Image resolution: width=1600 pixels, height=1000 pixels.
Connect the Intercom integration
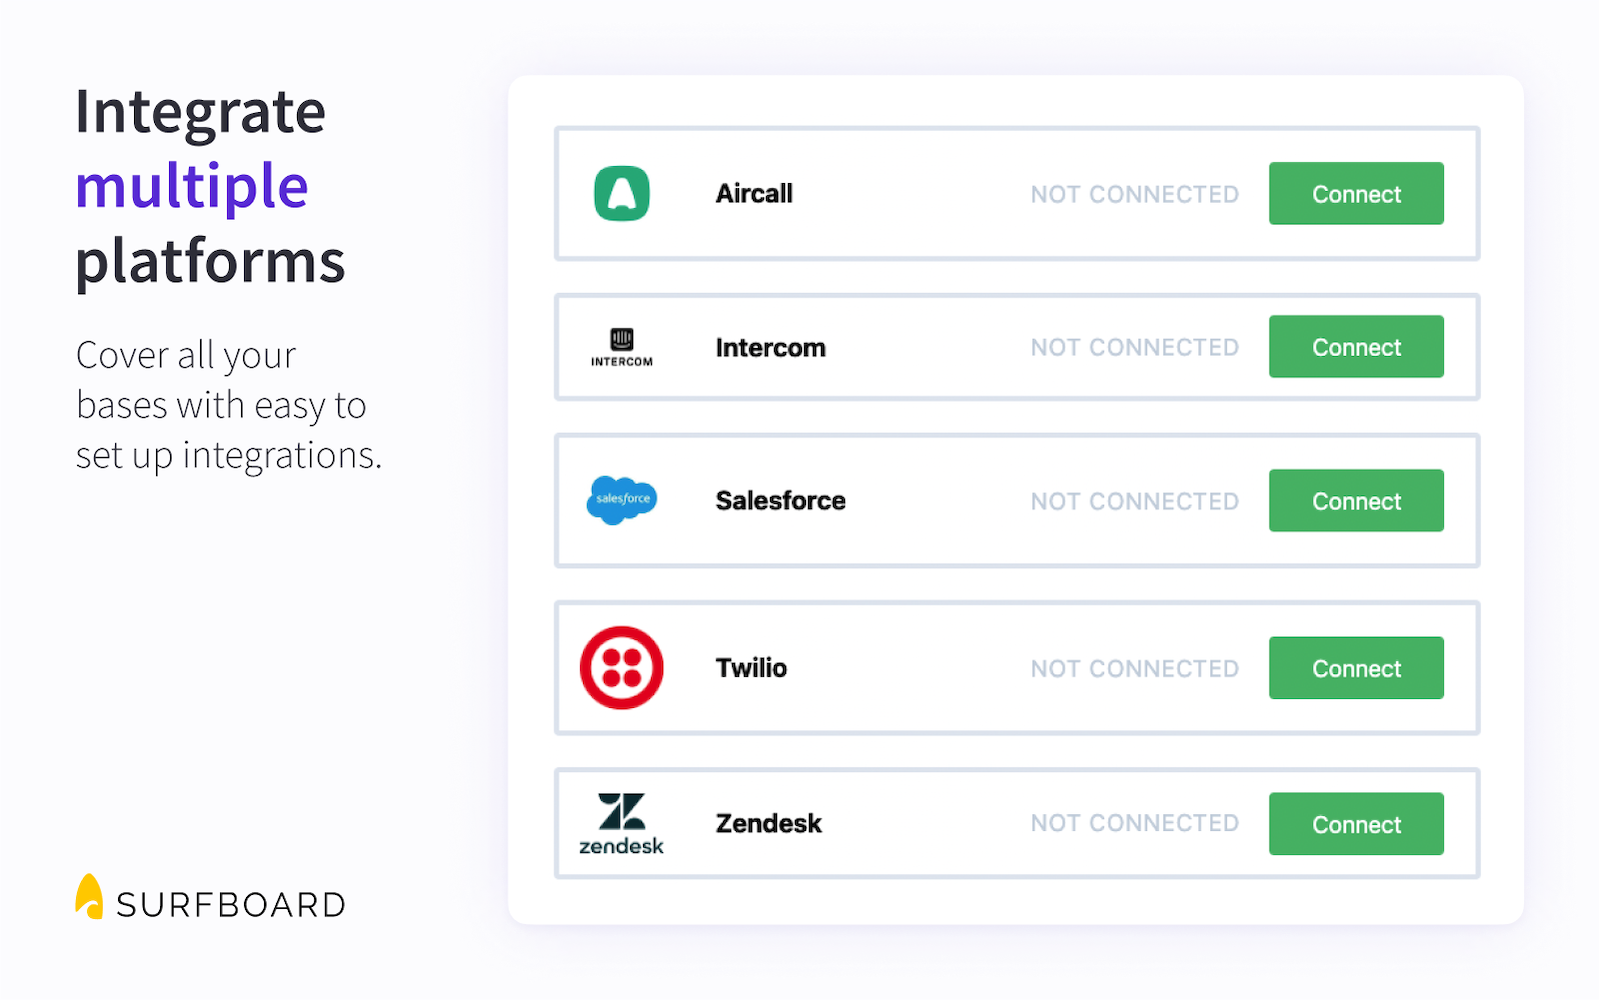1356,347
